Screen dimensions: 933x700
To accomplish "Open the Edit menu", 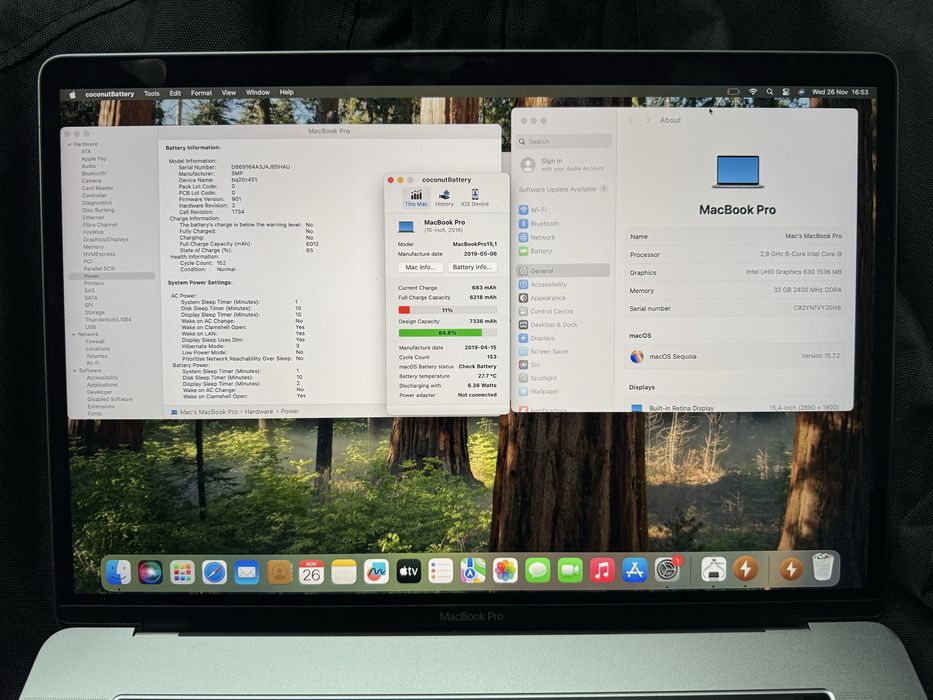I will click(175, 93).
